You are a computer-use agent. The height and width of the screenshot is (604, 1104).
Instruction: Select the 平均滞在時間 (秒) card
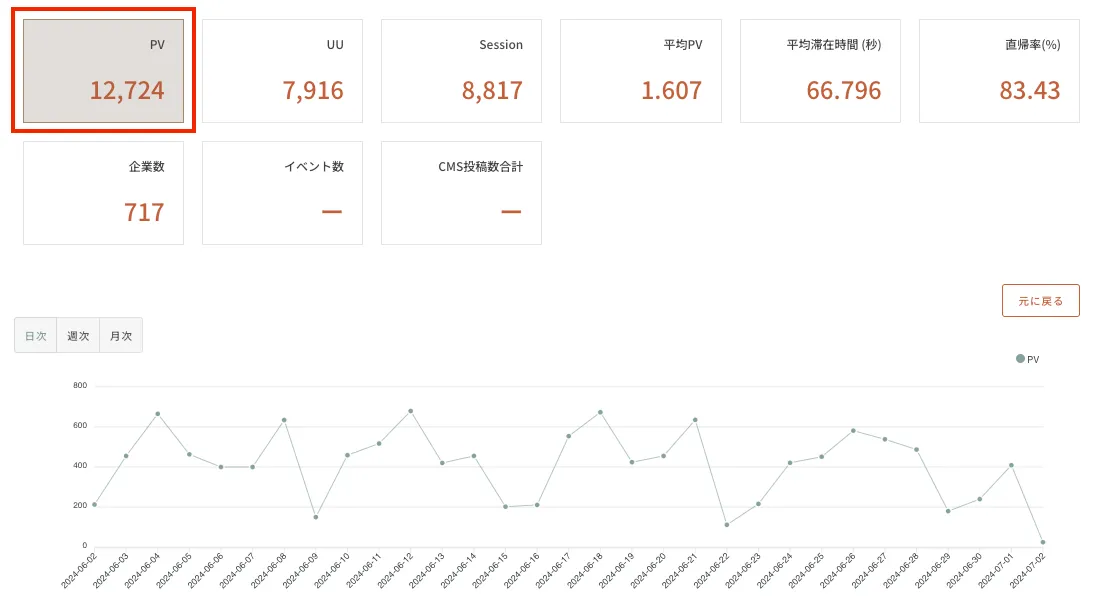[x=820, y=71]
